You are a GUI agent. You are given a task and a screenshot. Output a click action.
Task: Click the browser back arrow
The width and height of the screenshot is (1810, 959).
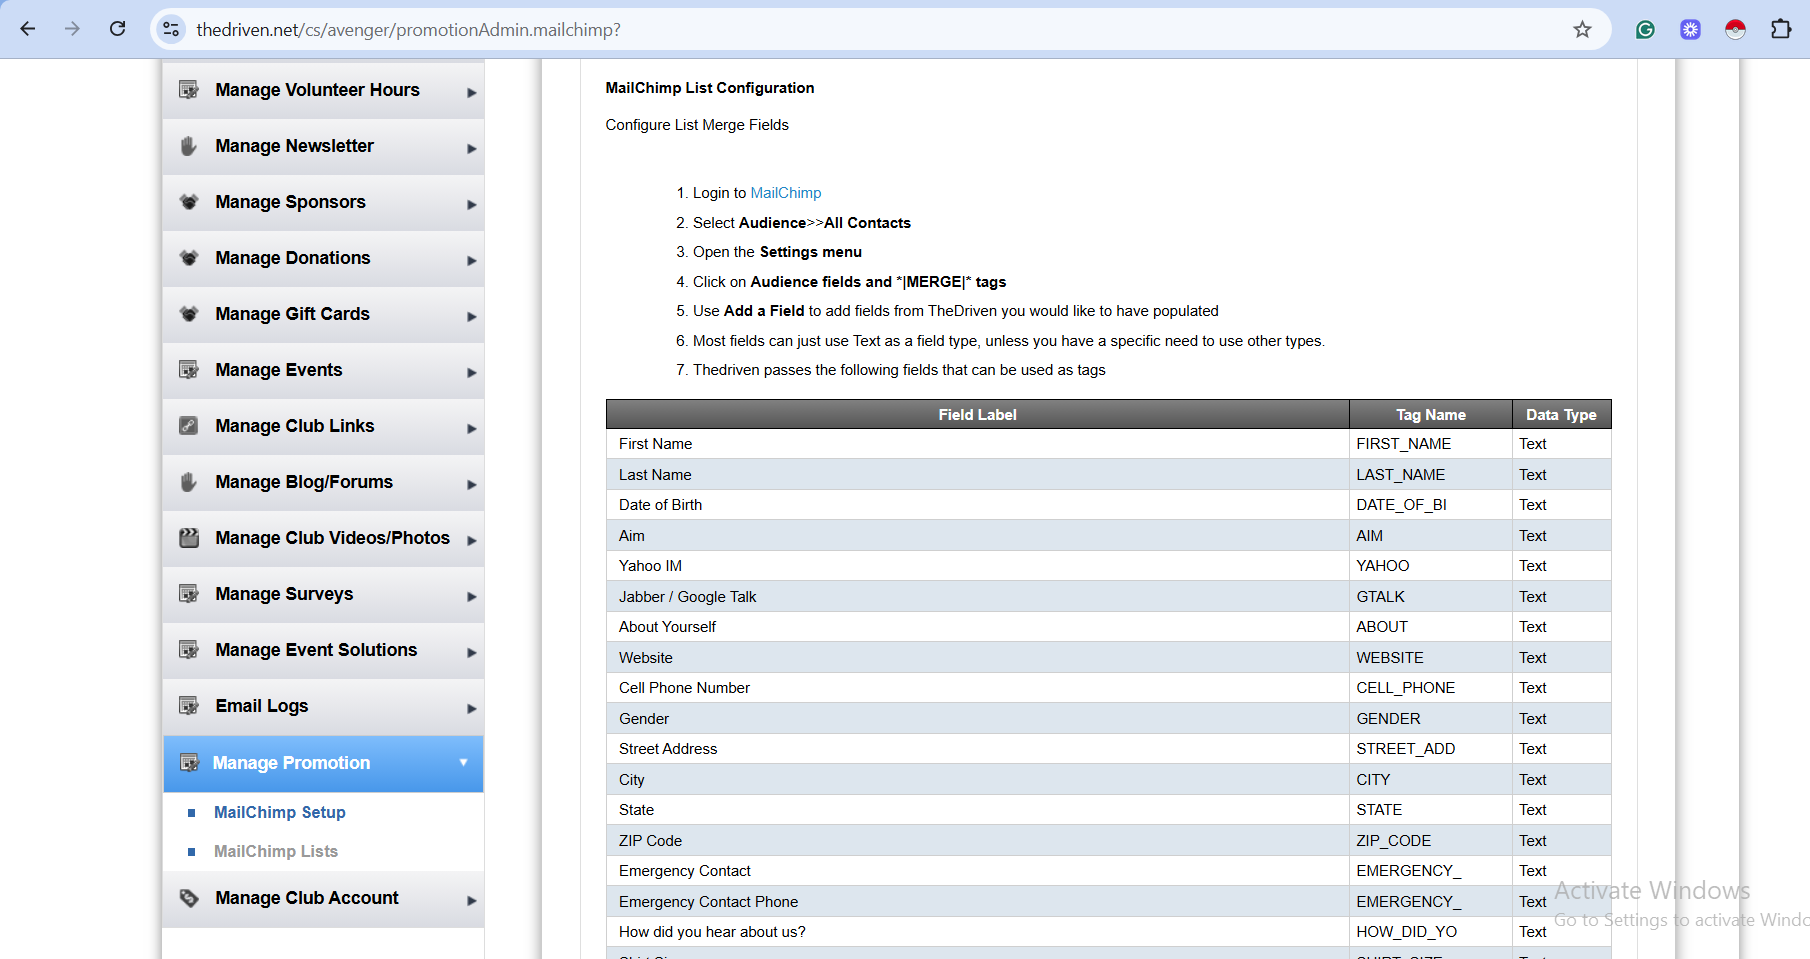28,29
